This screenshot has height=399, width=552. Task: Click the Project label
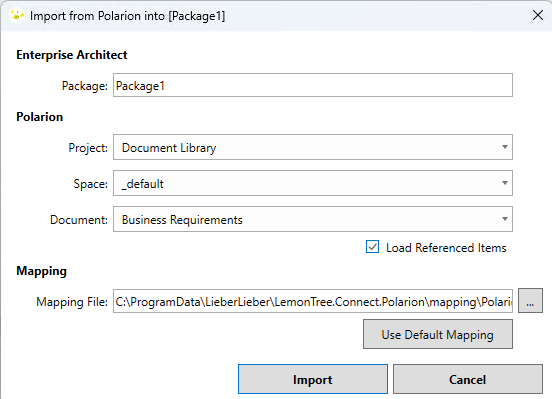click(x=88, y=148)
